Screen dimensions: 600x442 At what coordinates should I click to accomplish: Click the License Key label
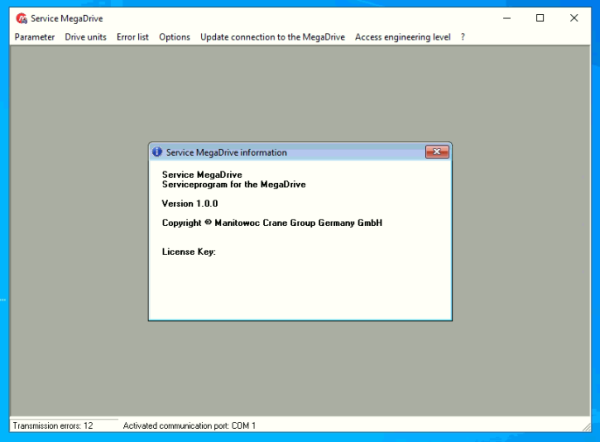pyautogui.click(x=189, y=252)
